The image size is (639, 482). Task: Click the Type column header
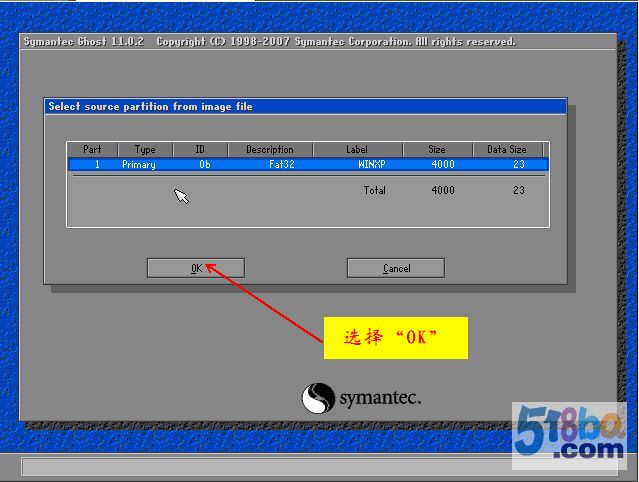click(x=145, y=150)
